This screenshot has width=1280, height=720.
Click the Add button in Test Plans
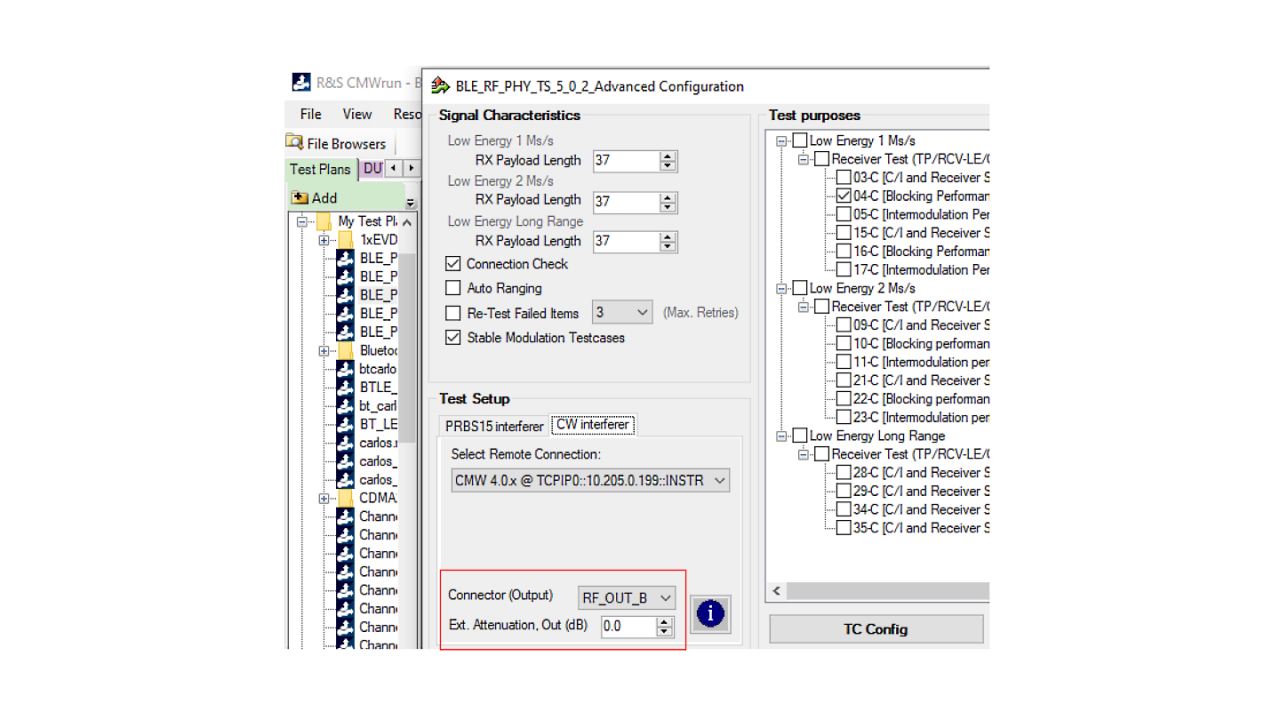click(315, 198)
